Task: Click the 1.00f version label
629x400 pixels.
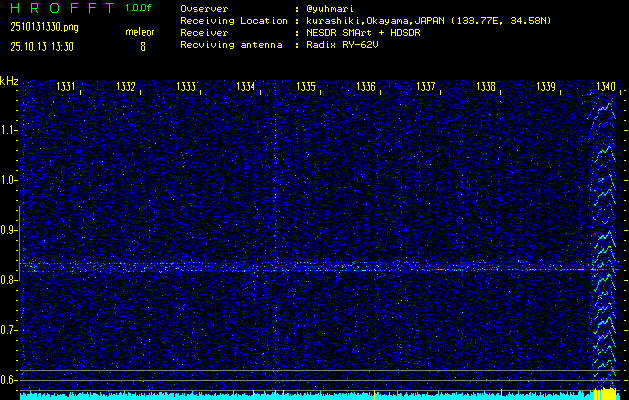Action: point(139,7)
